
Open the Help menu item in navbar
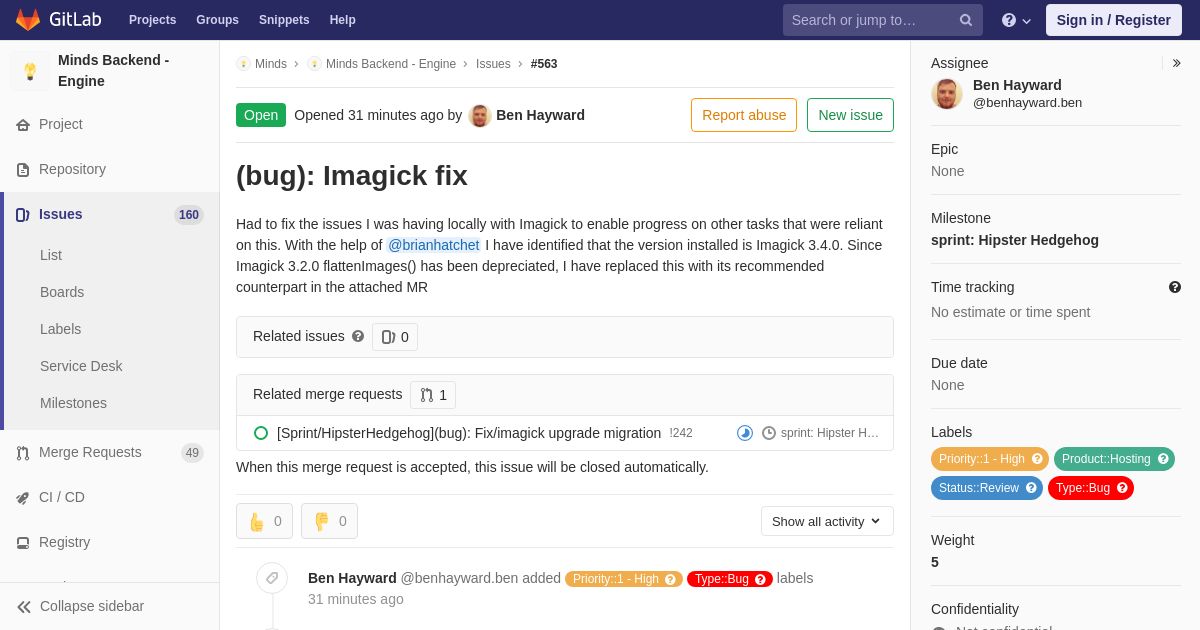click(x=343, y=20)
